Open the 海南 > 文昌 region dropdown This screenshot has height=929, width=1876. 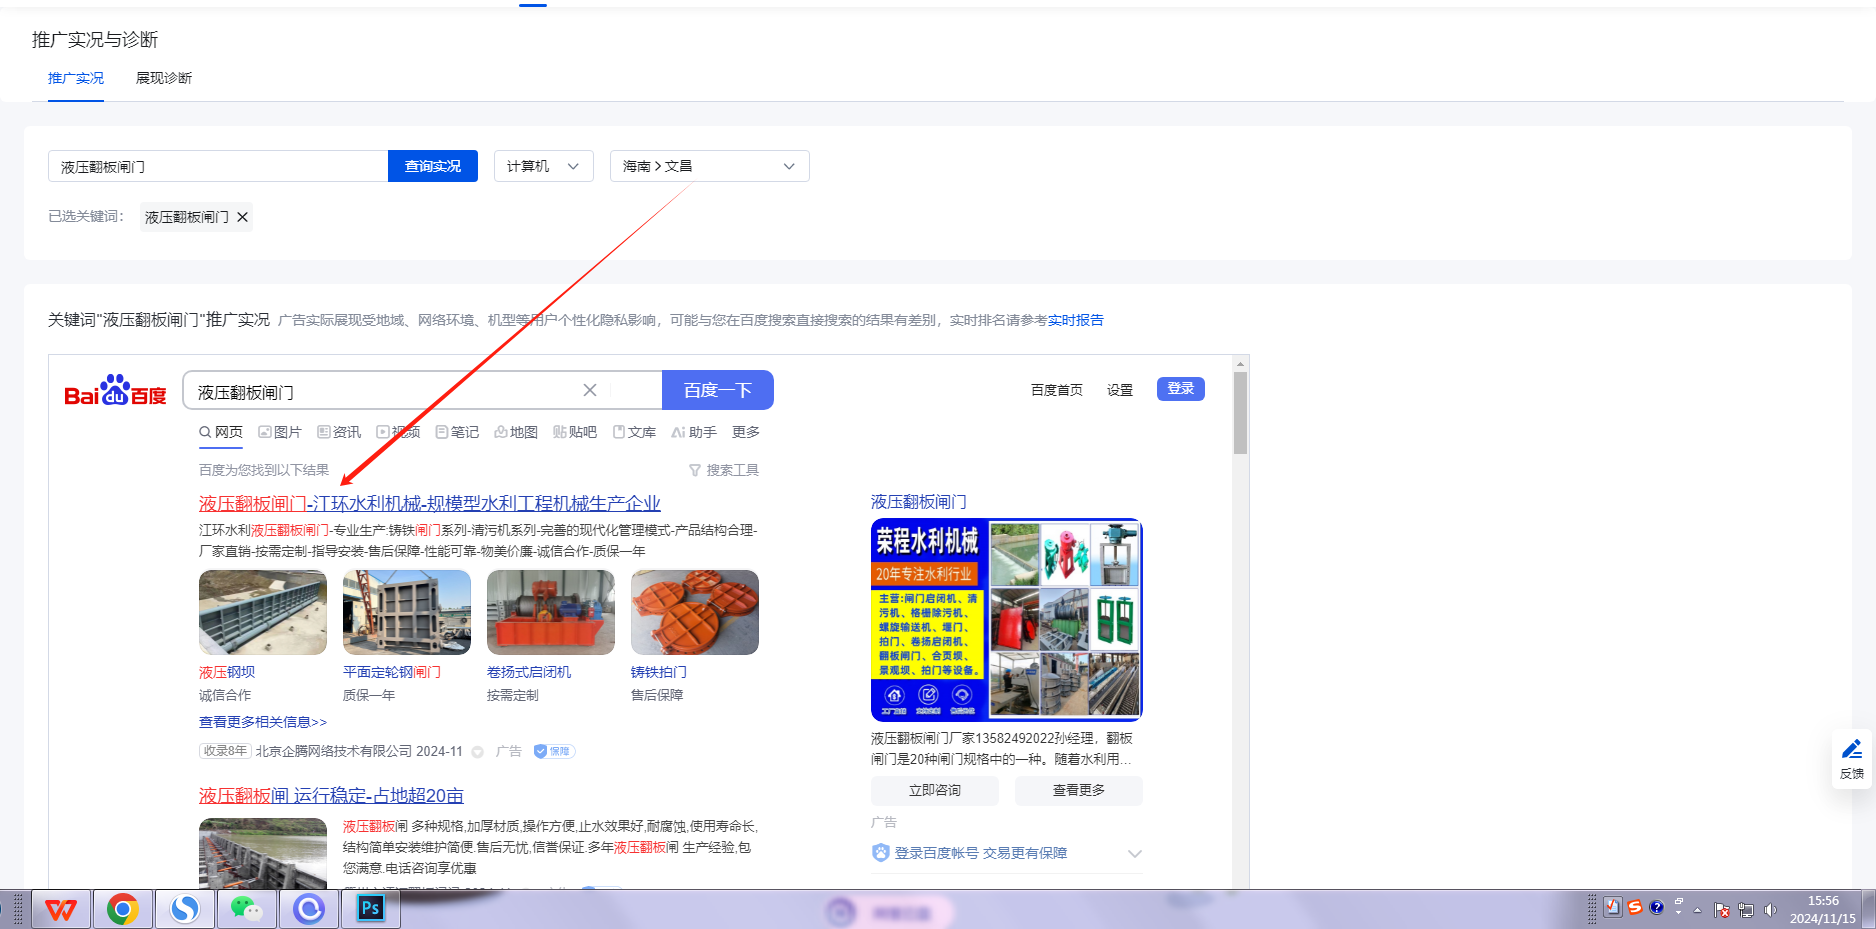(x=710, y=166)
